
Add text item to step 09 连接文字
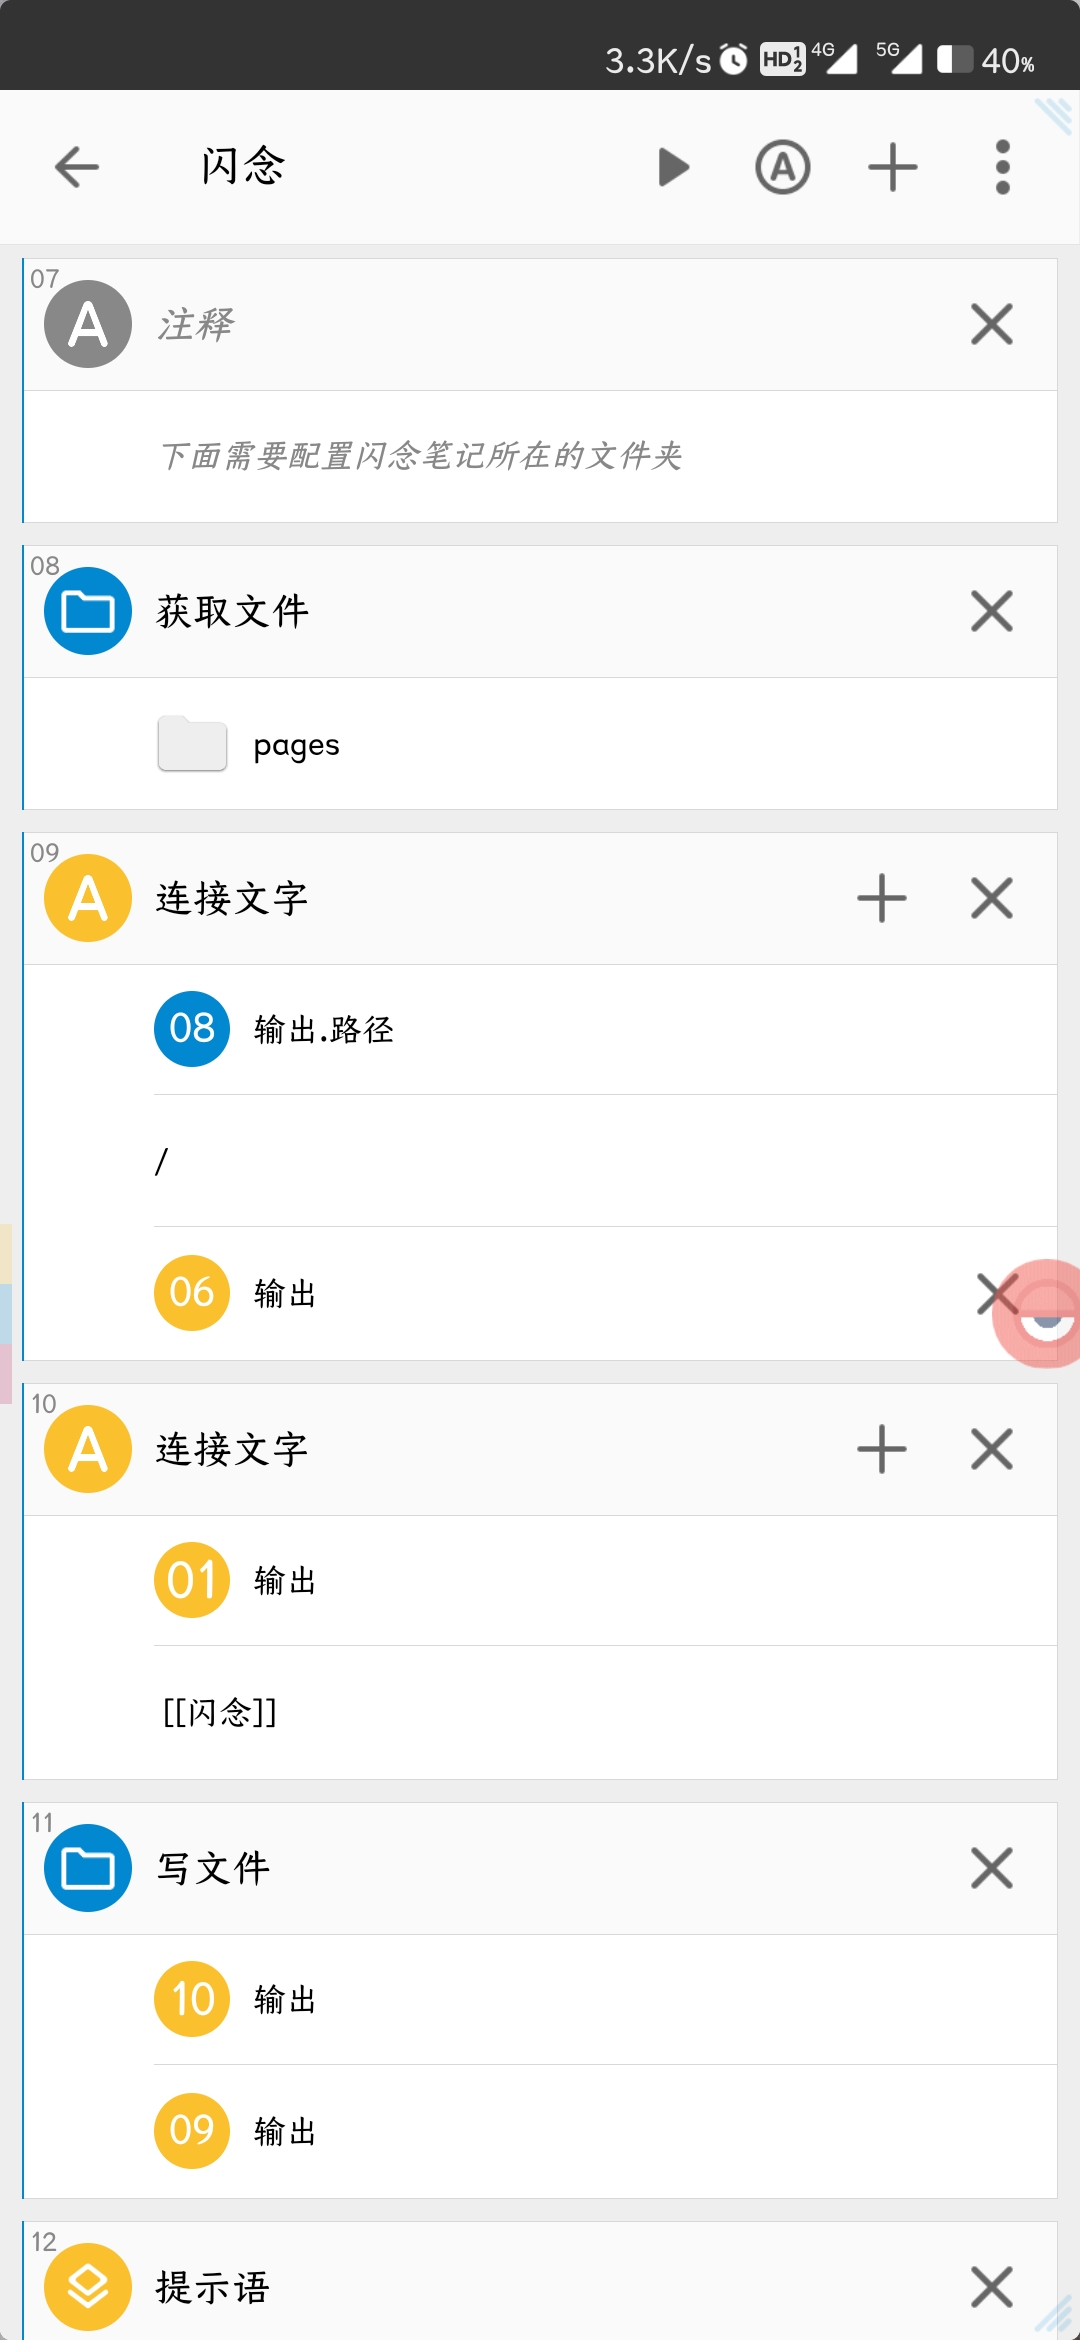(x=881, y=898)
